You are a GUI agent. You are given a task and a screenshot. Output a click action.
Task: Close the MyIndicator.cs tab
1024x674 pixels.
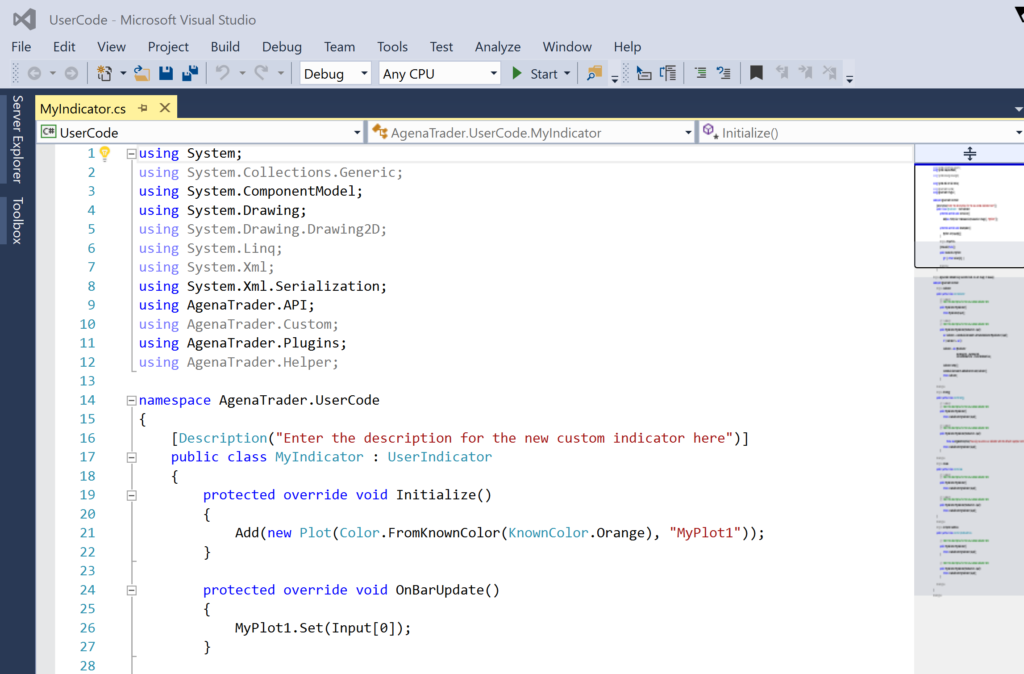click(x=165, y=108)
